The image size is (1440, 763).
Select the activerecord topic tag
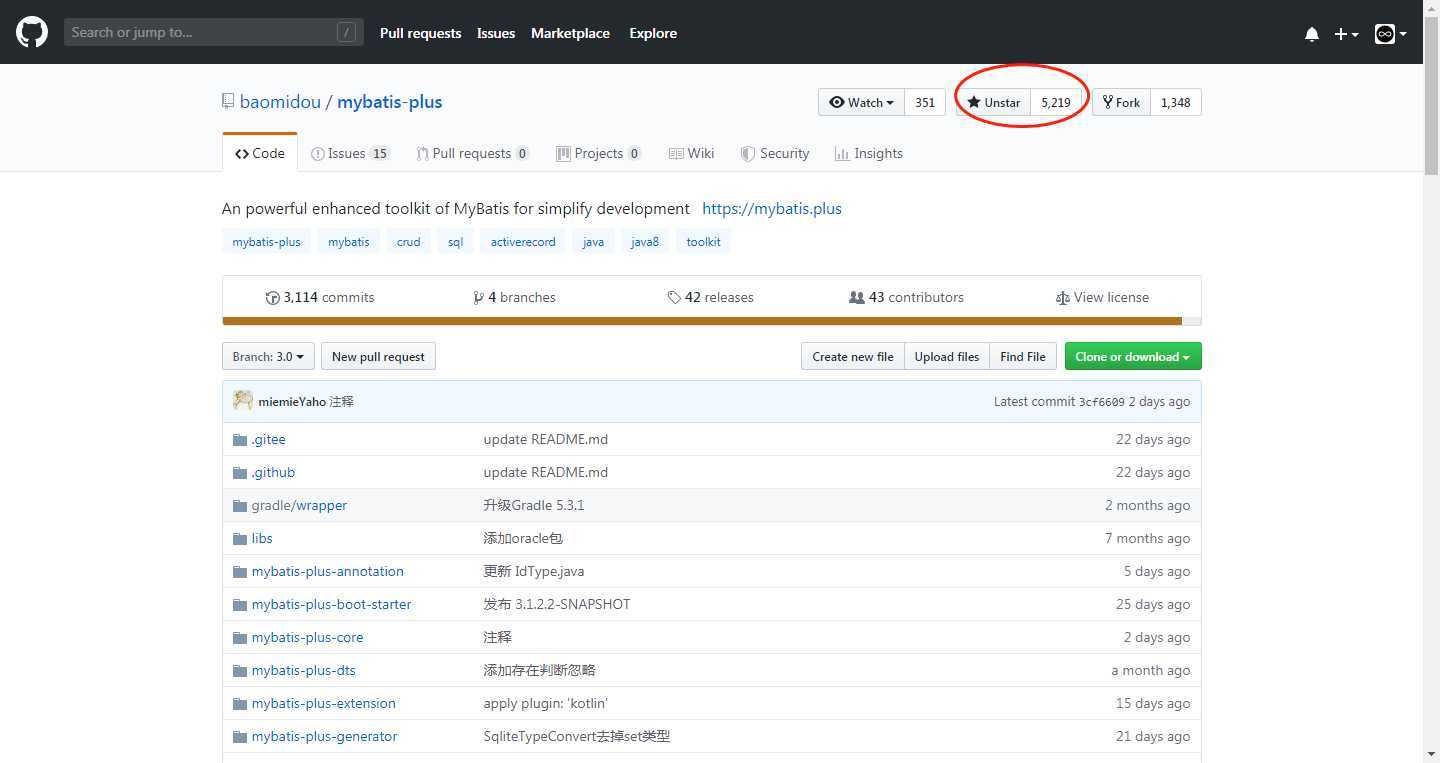523,242
